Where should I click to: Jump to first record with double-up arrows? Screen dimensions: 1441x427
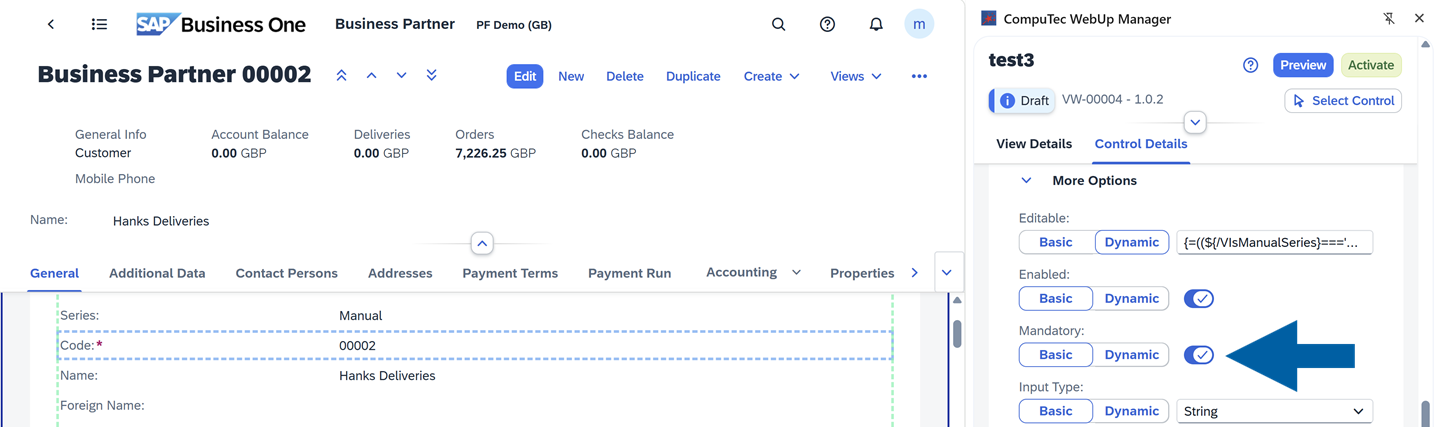(341, 76)
